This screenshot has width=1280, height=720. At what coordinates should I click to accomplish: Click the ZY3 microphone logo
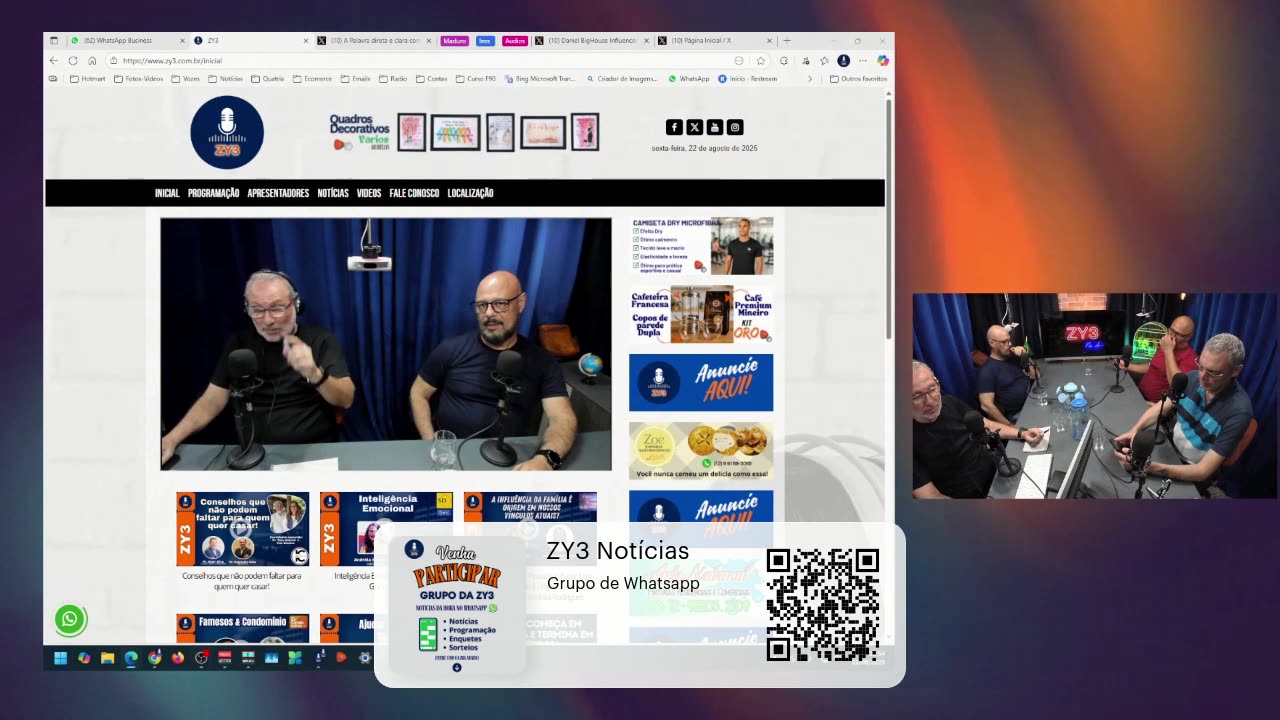tap(227, 132)
